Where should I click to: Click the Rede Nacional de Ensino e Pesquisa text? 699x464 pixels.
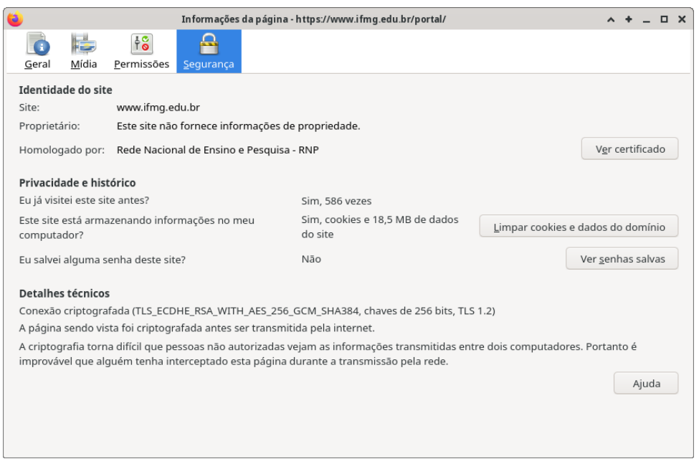[x=217, y=150]
